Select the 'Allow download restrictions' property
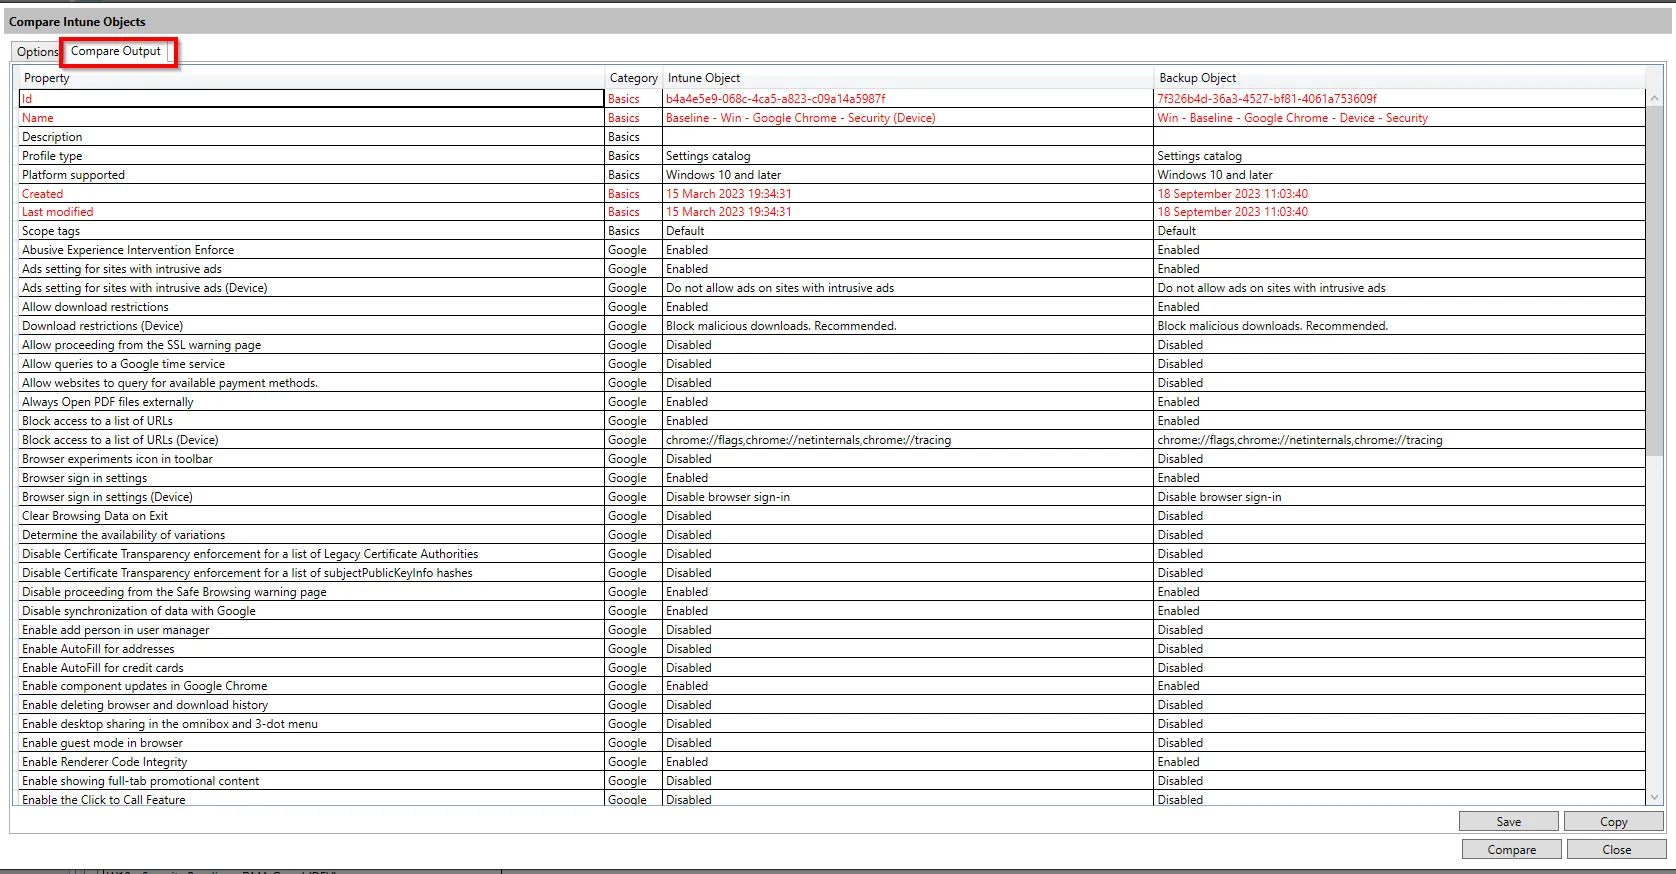 (95, 307)
